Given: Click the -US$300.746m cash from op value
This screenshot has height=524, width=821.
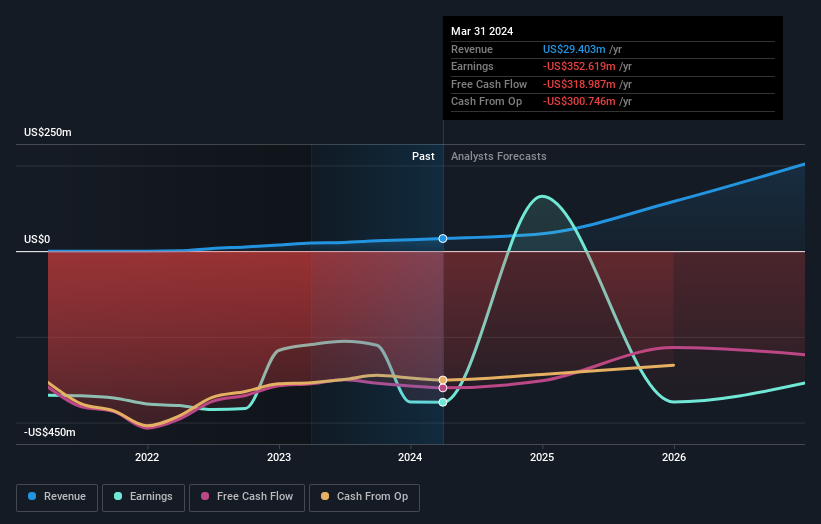Looking at the screenshot, I should point(579,102).
